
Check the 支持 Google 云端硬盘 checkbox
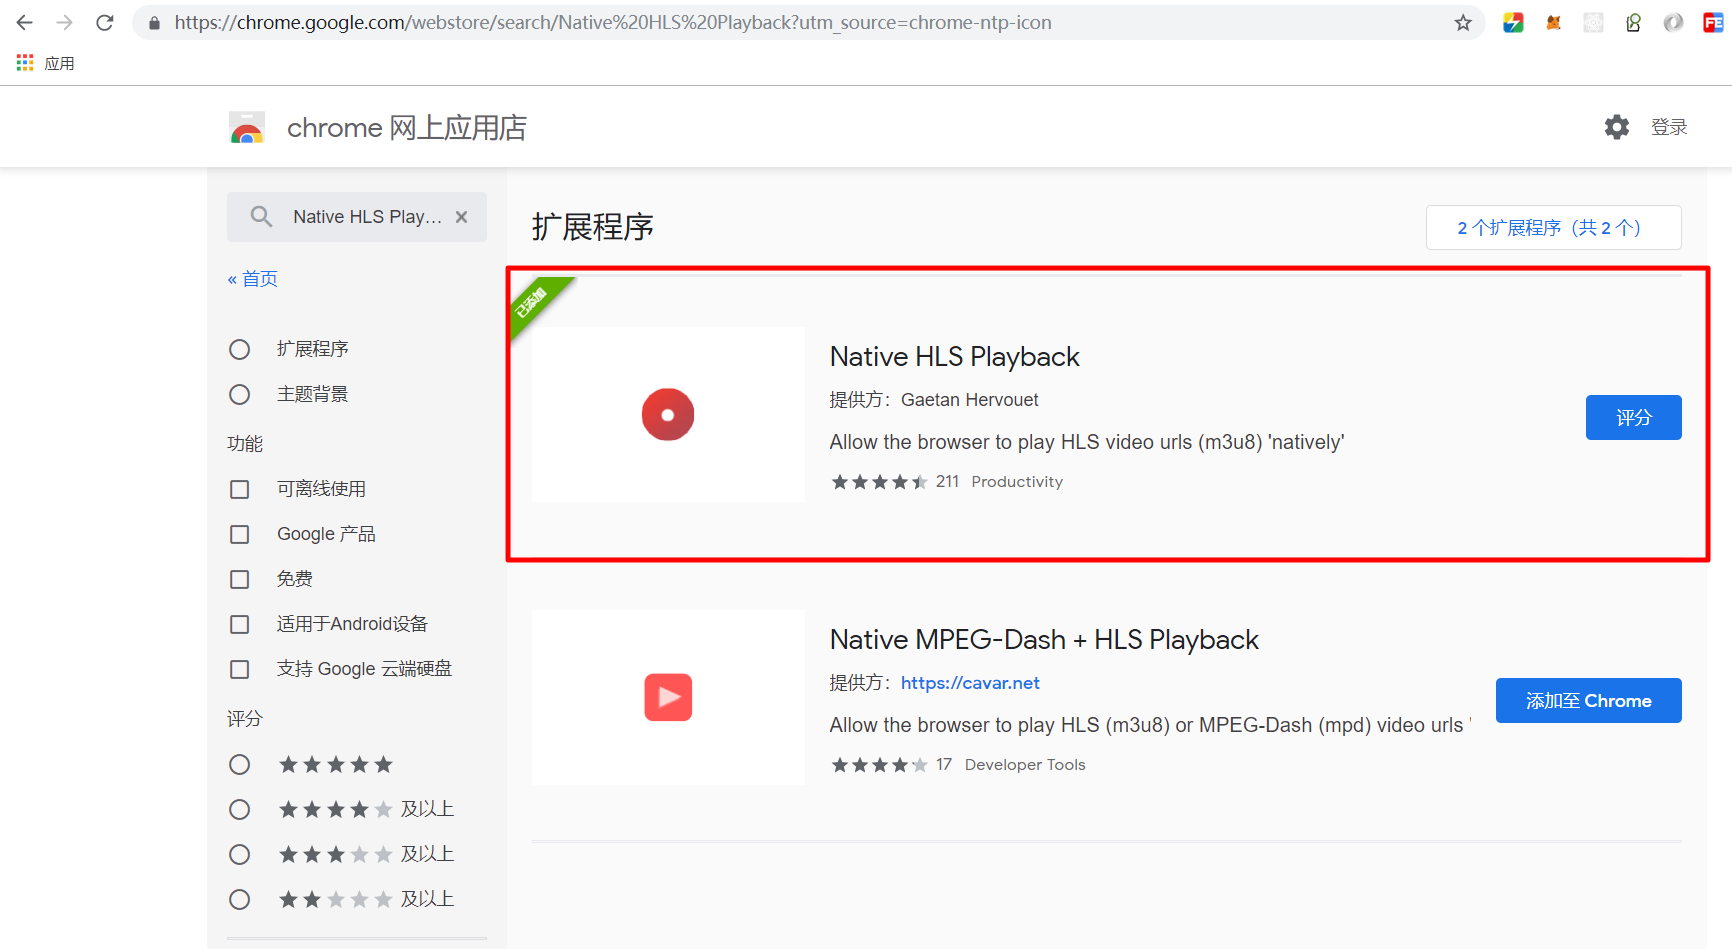point(240,669)
